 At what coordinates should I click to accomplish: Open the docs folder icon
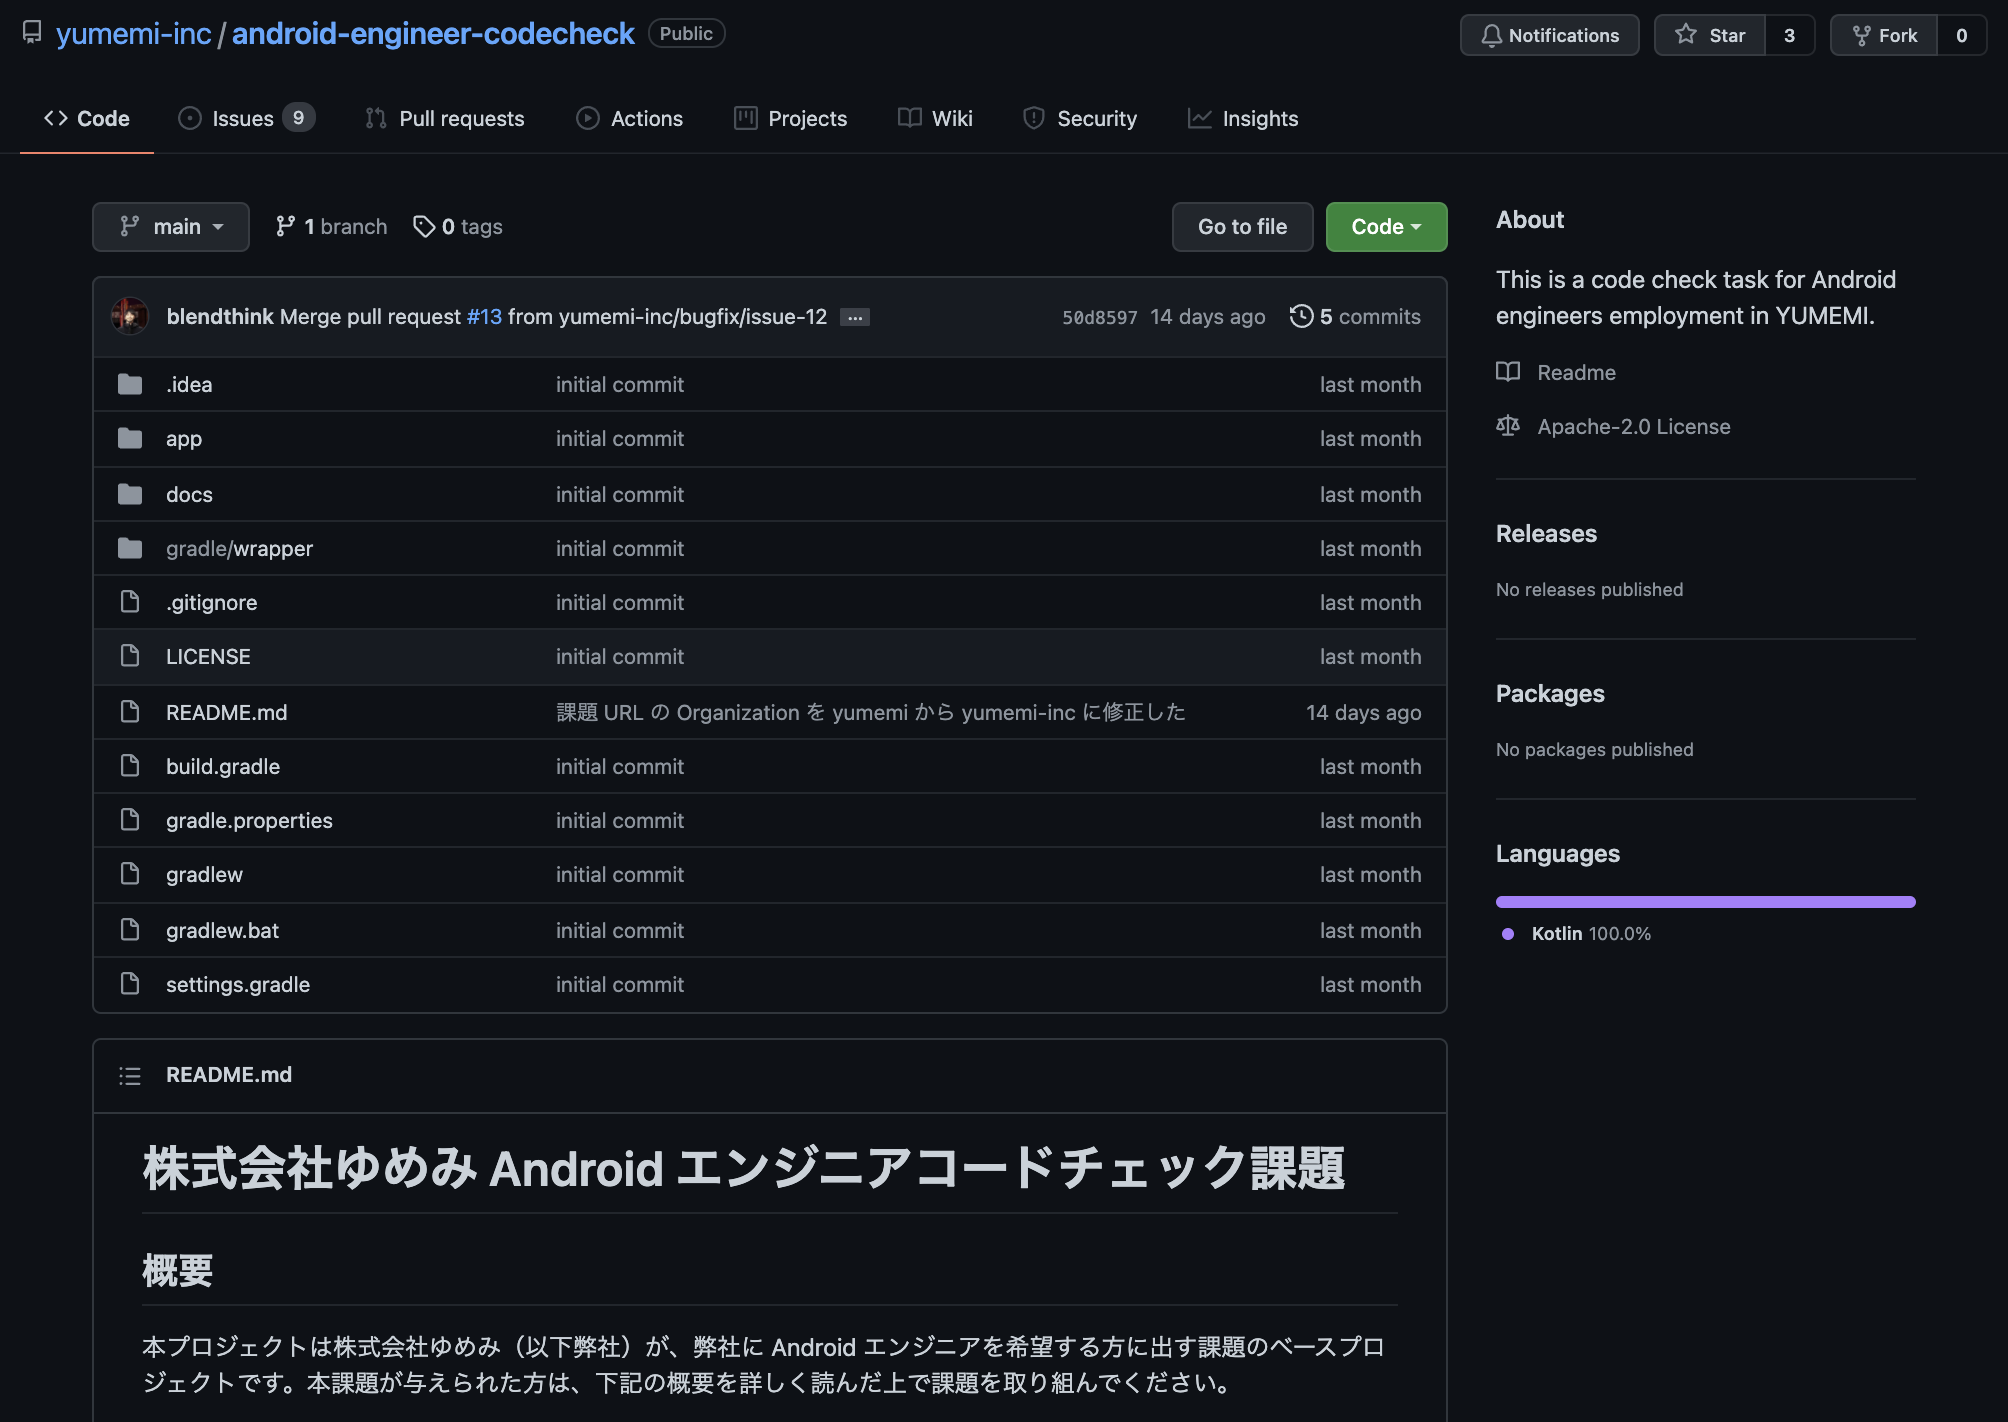[x=130, y=494]
